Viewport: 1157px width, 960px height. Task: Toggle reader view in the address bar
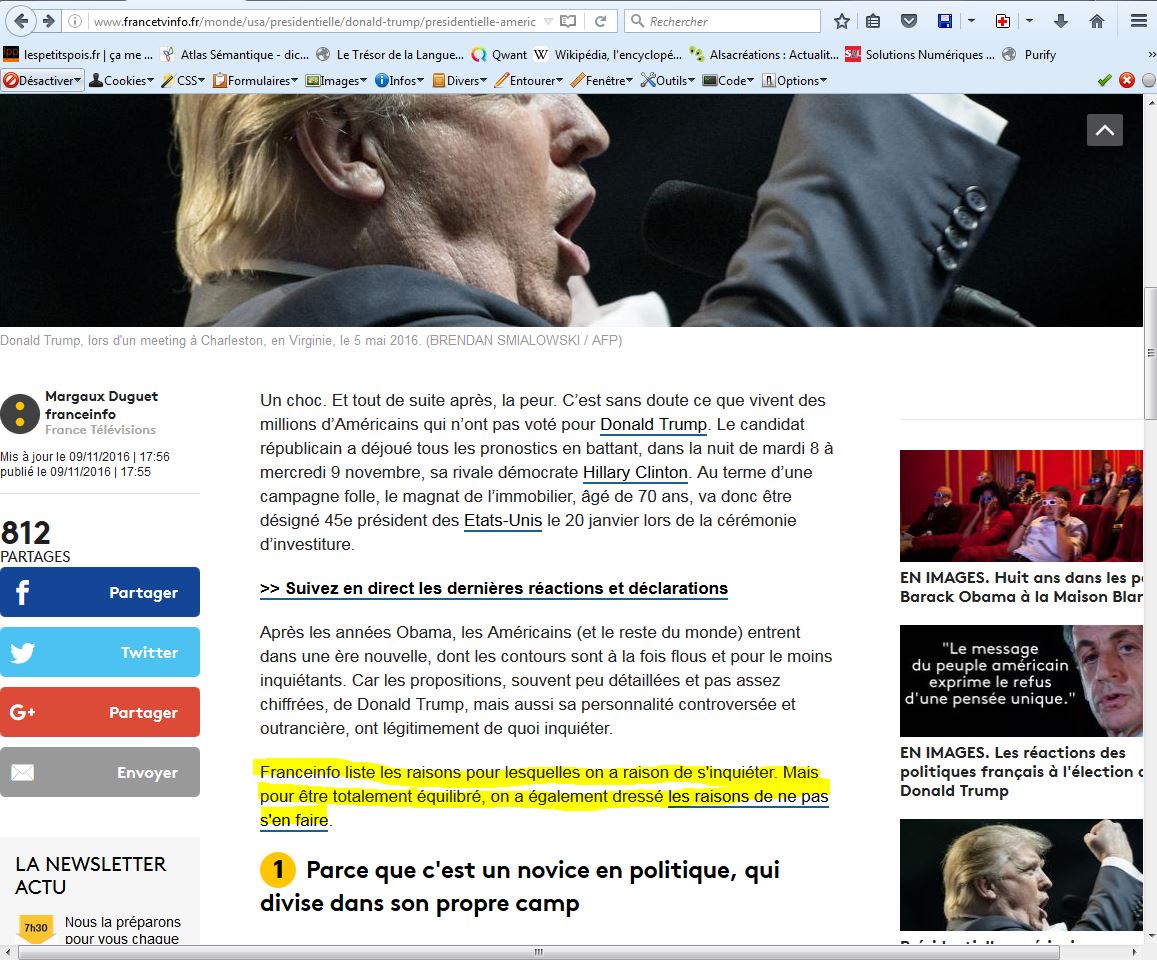[x=568, y=21]
